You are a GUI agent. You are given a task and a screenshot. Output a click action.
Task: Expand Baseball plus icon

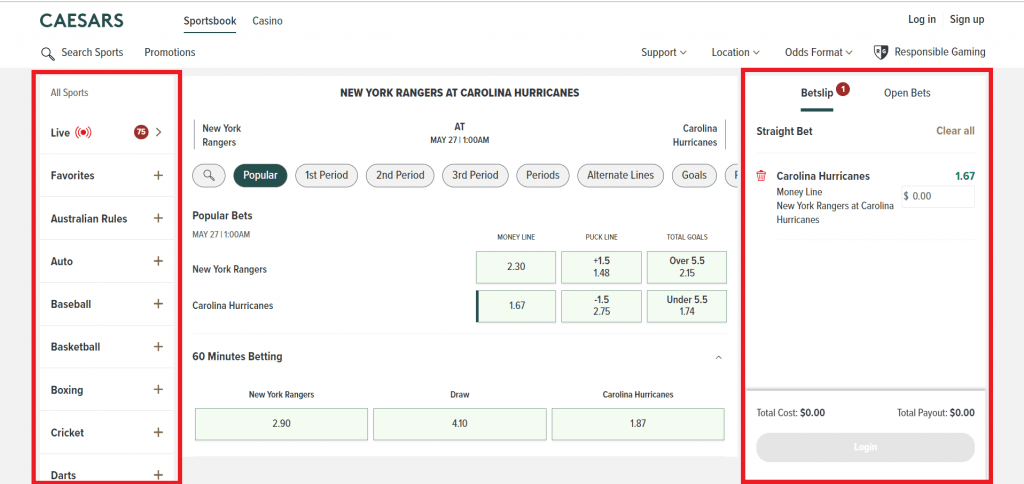[x=158, y=304]
